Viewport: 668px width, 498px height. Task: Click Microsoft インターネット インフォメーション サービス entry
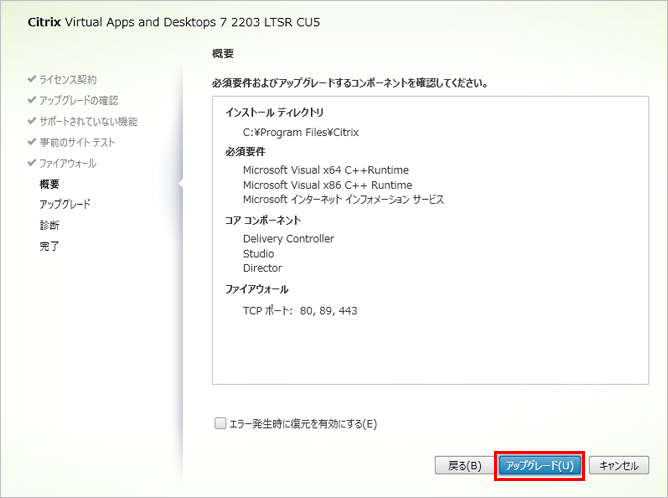(x=343, y=199)
